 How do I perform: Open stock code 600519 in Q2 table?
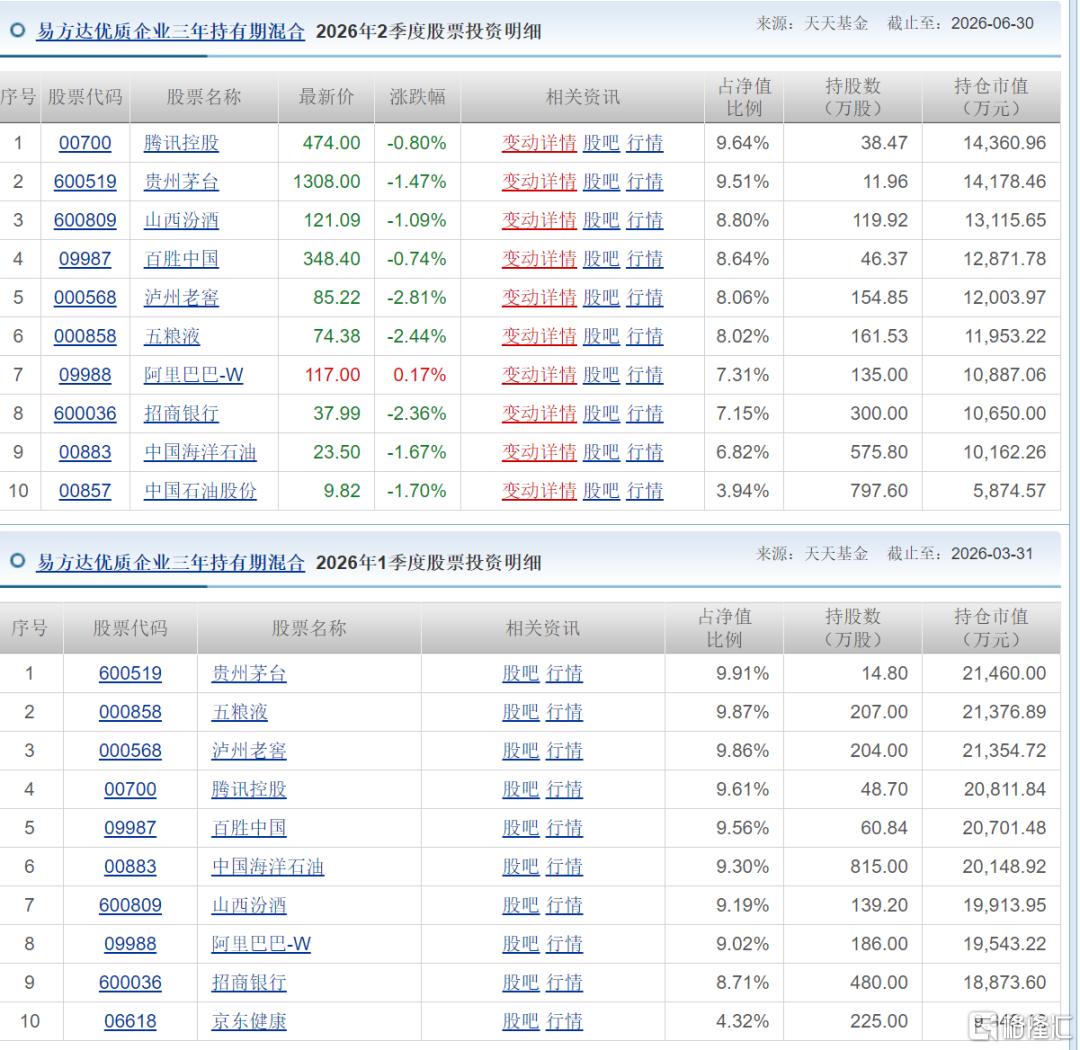pos(85,181)
